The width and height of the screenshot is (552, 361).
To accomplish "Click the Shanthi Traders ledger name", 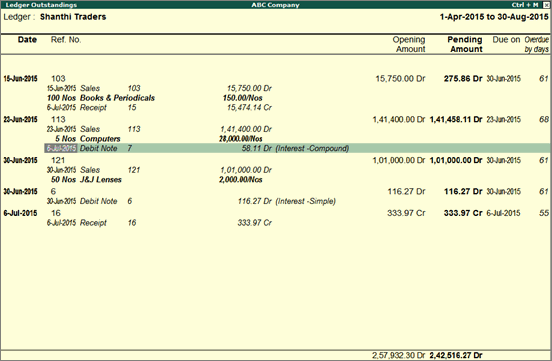I will [73, 17].
